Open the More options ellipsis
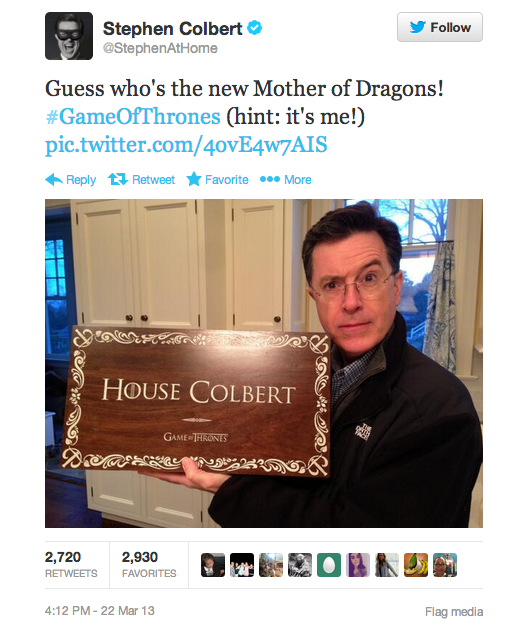Screen dimensions: 511x625 270,179
